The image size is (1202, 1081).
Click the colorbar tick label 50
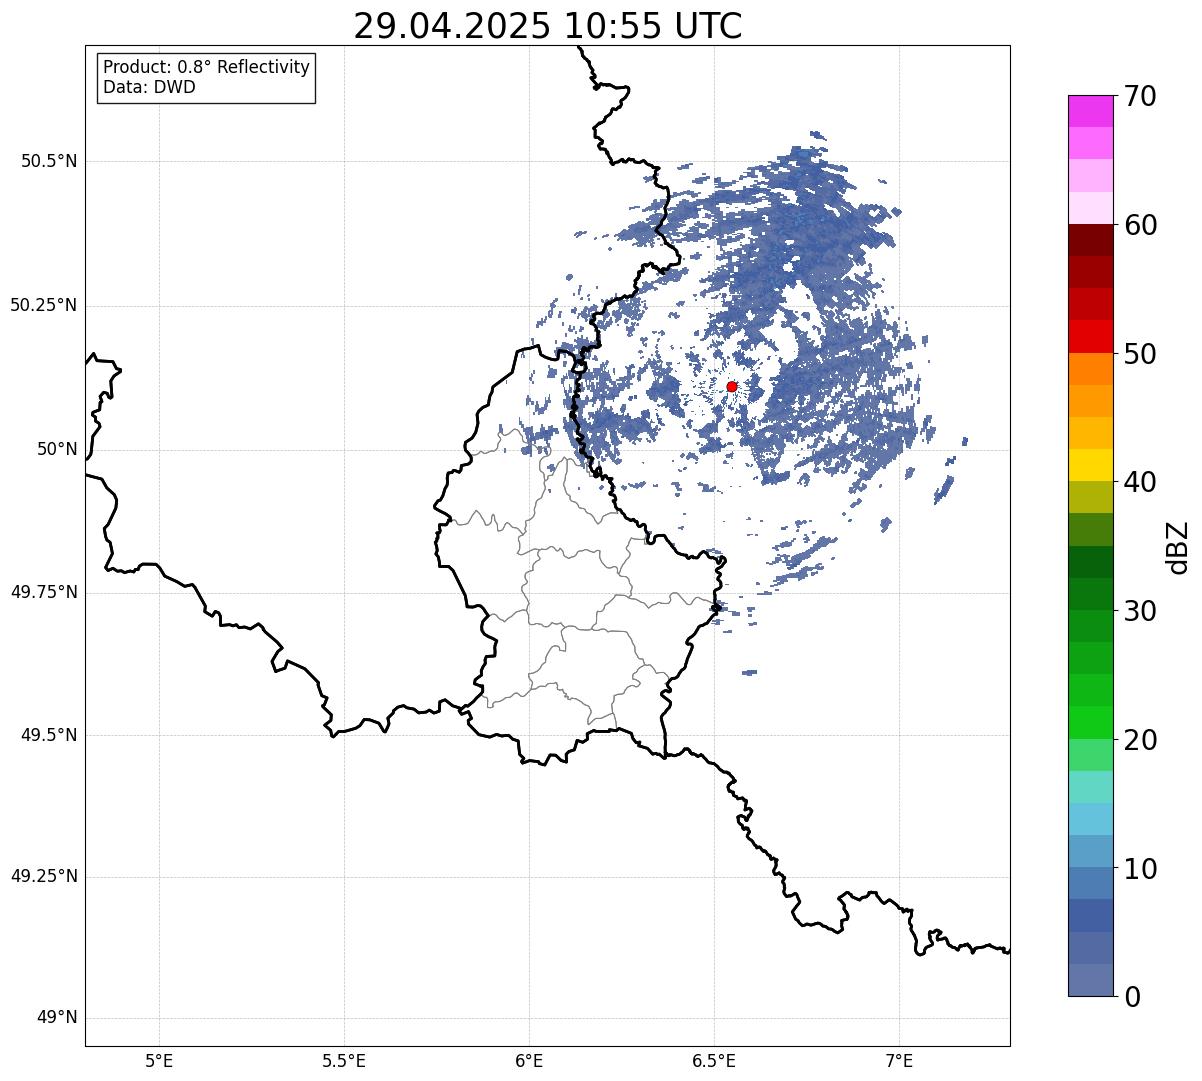click(1141, 354)
